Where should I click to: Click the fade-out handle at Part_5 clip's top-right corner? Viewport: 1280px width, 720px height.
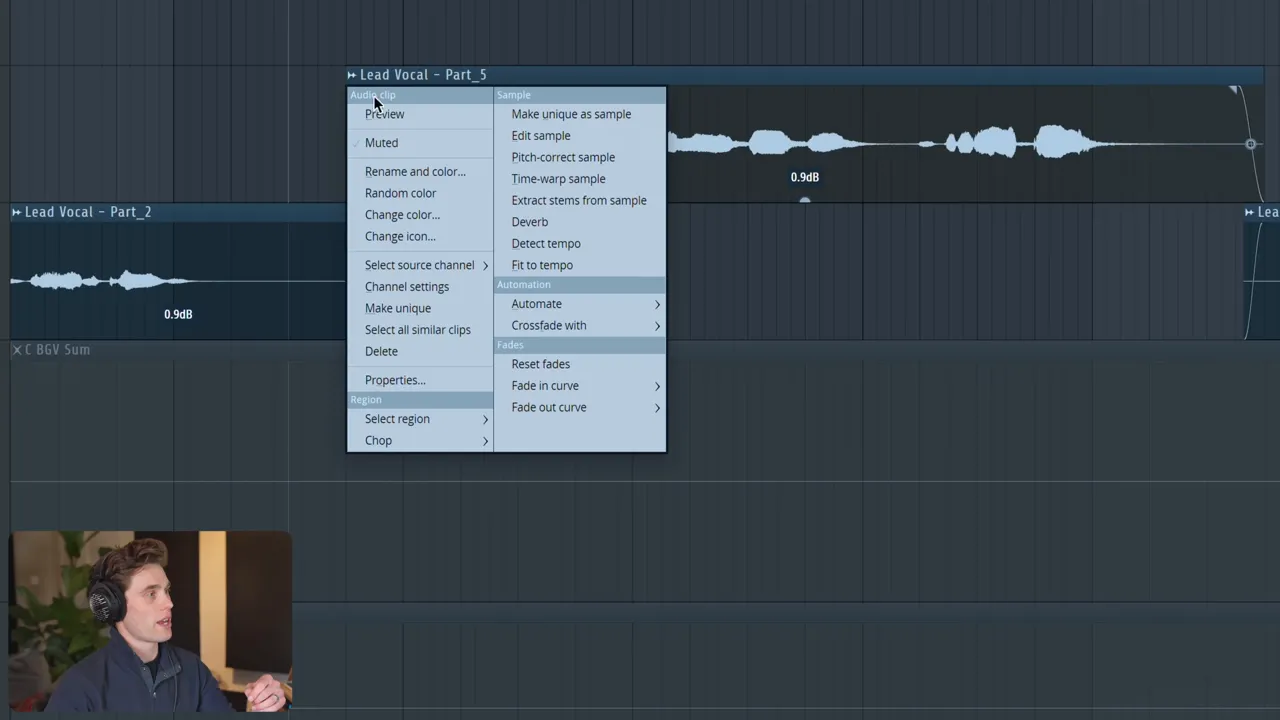coord(1235,91)
